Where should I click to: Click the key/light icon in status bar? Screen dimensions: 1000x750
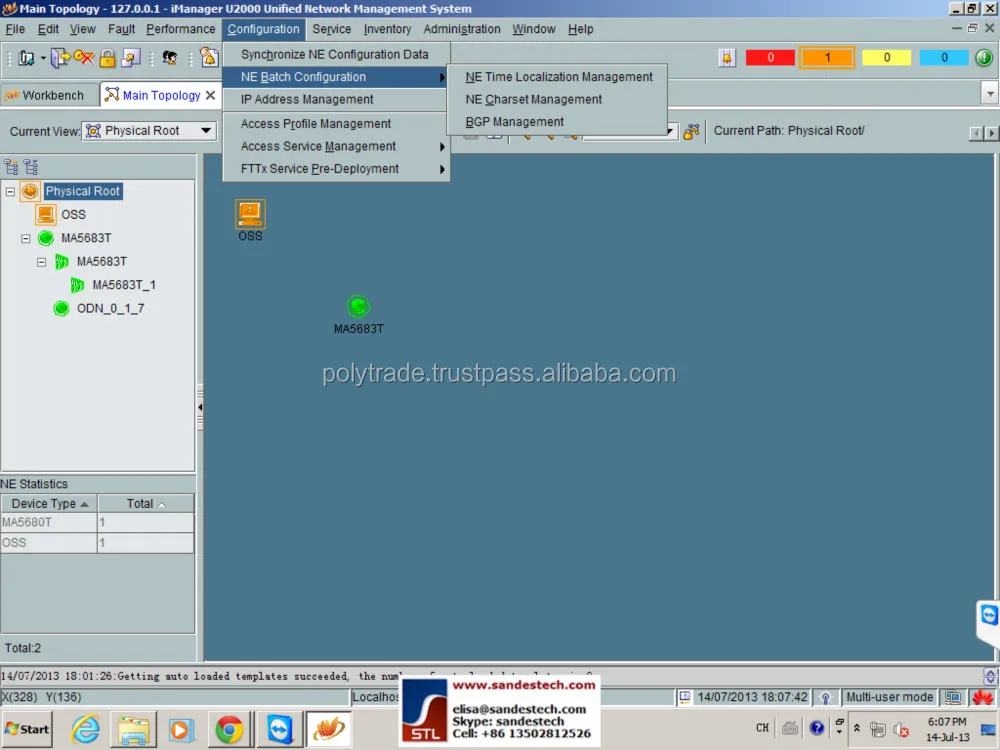point(825,698)
